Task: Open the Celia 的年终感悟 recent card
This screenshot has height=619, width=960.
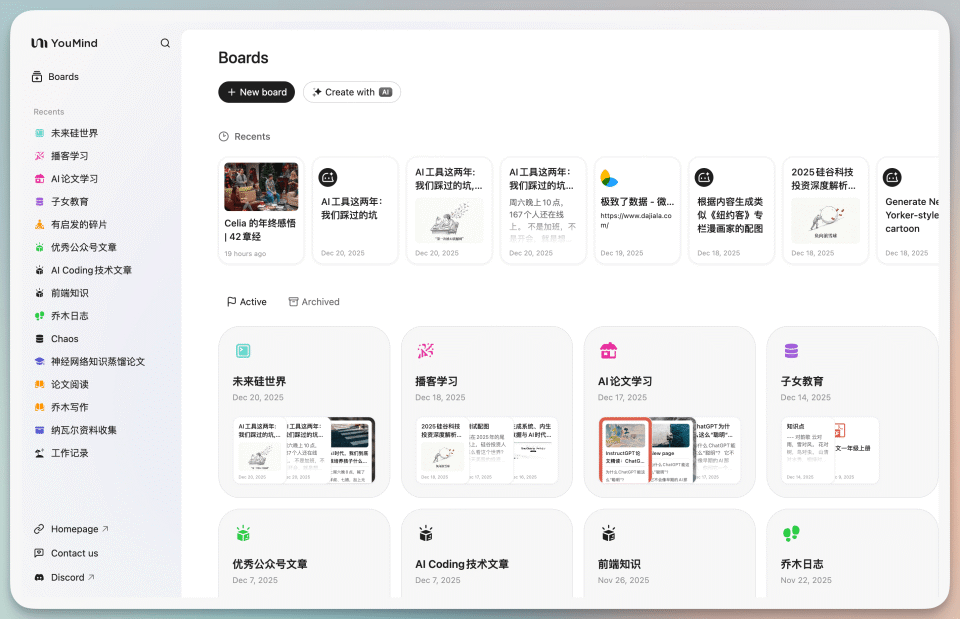Action: click(x=260, y=209)
